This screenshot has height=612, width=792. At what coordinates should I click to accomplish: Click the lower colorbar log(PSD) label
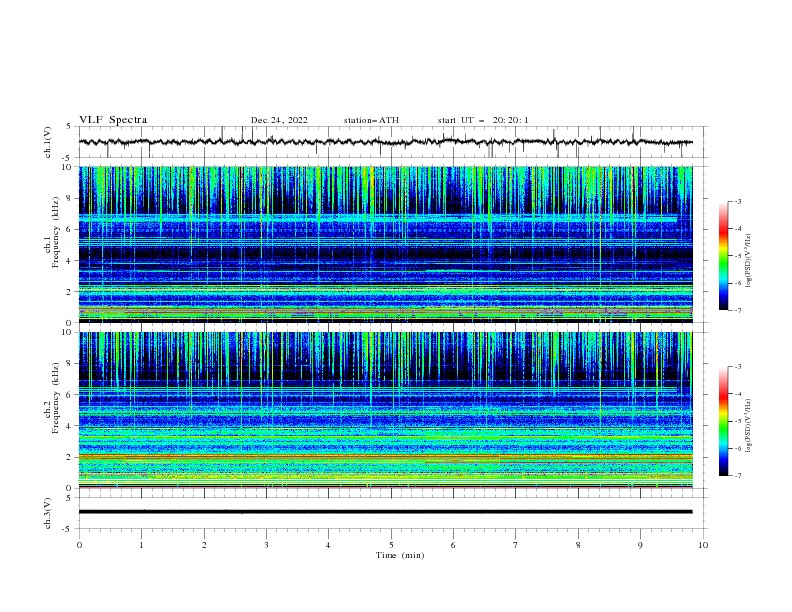point(749,426)
